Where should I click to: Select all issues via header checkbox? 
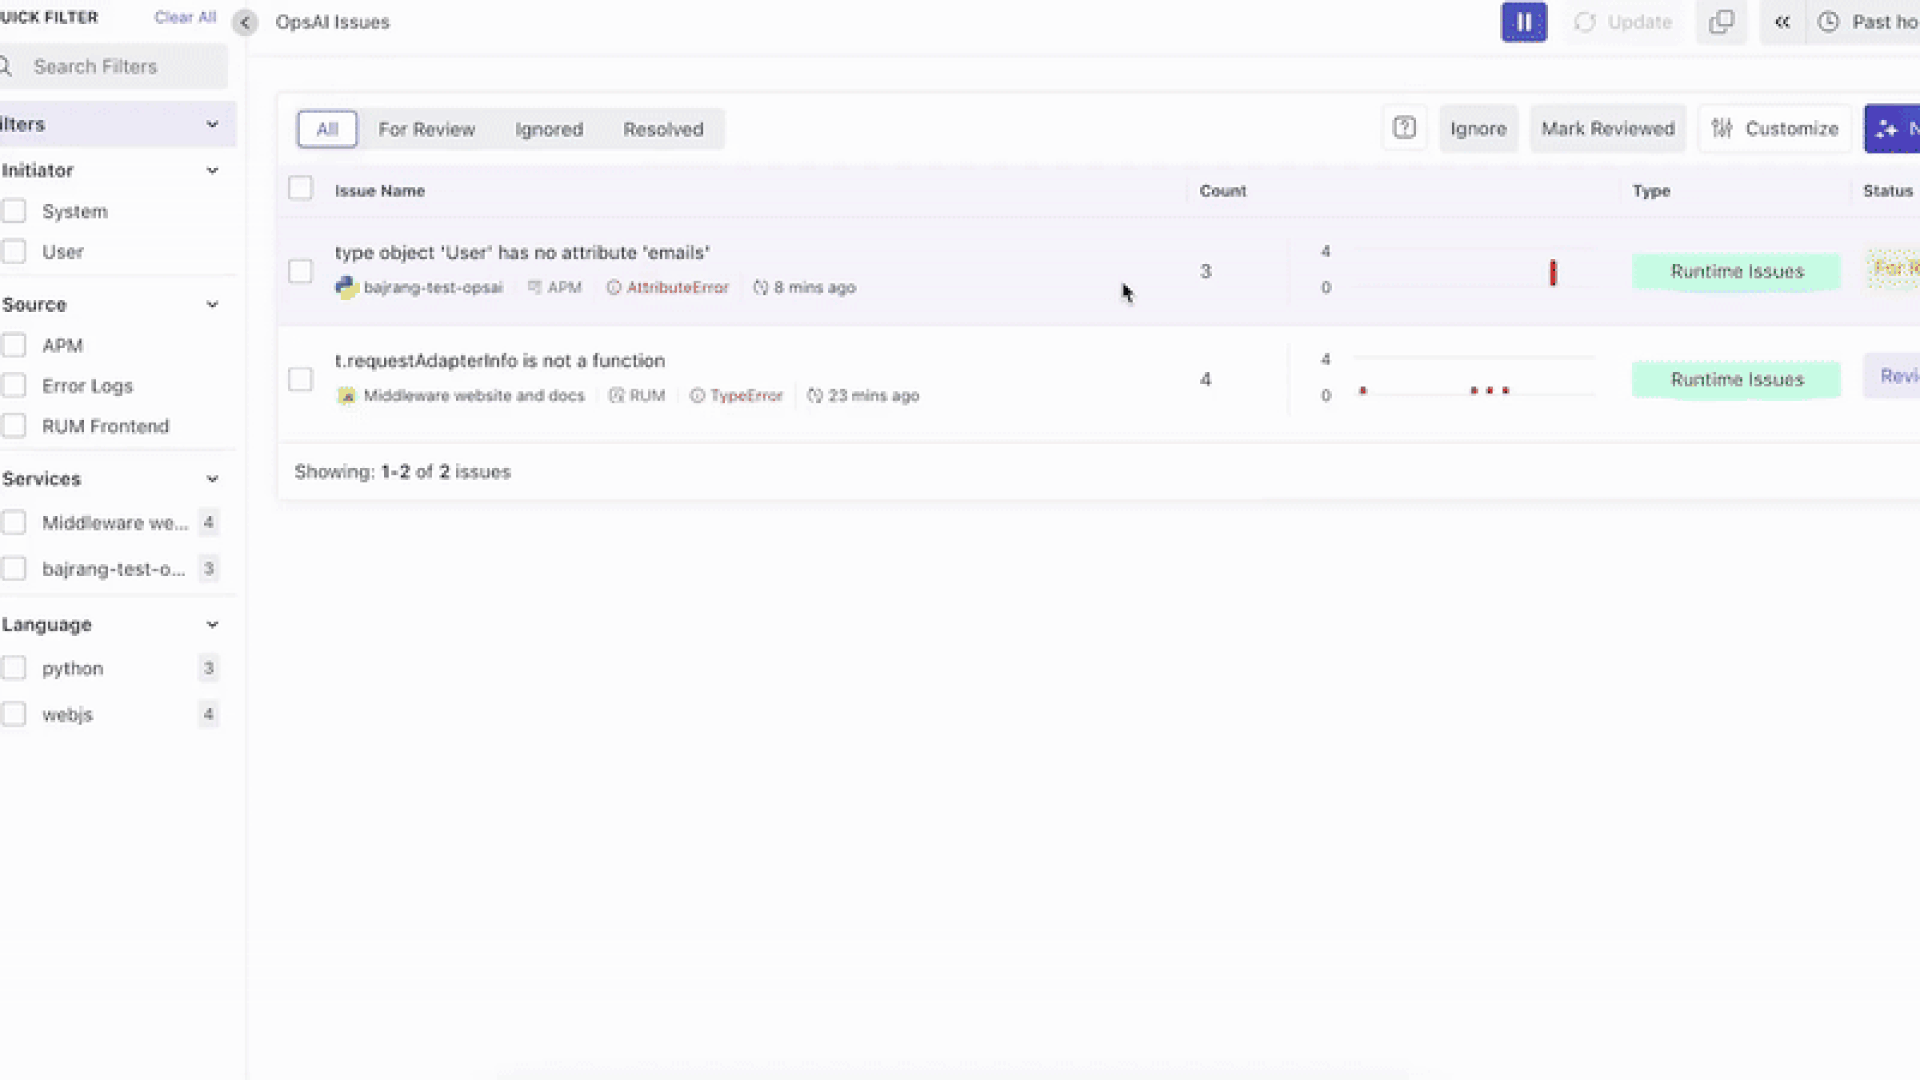[300, 188]
